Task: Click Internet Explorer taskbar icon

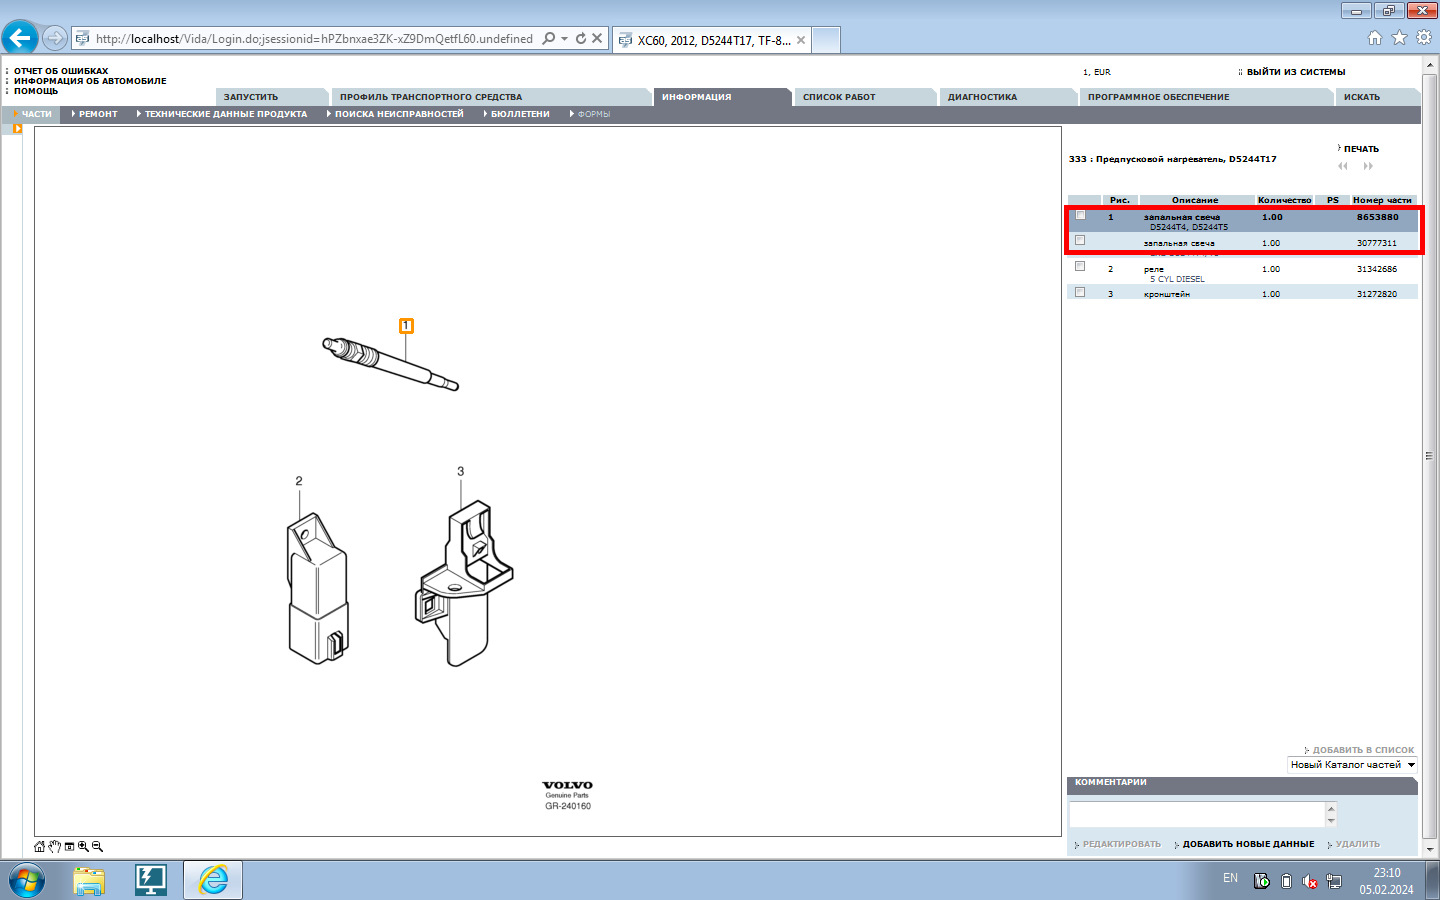Action: tap(213, 881)
